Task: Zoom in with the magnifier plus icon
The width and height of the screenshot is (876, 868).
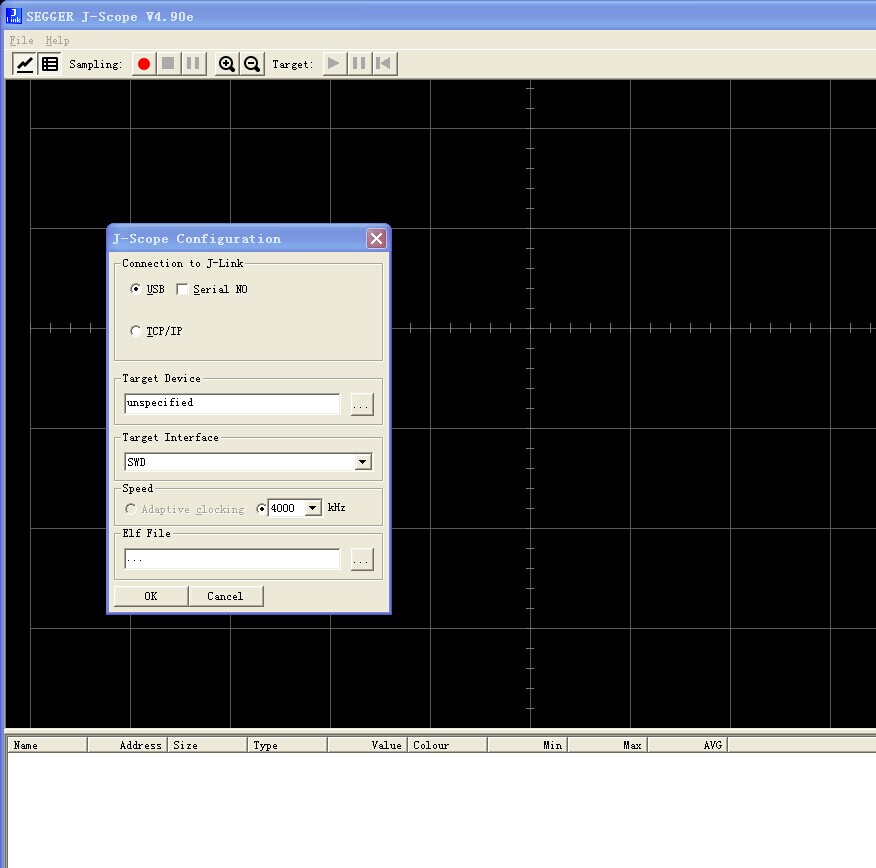Action: click(x=226, y=64)
